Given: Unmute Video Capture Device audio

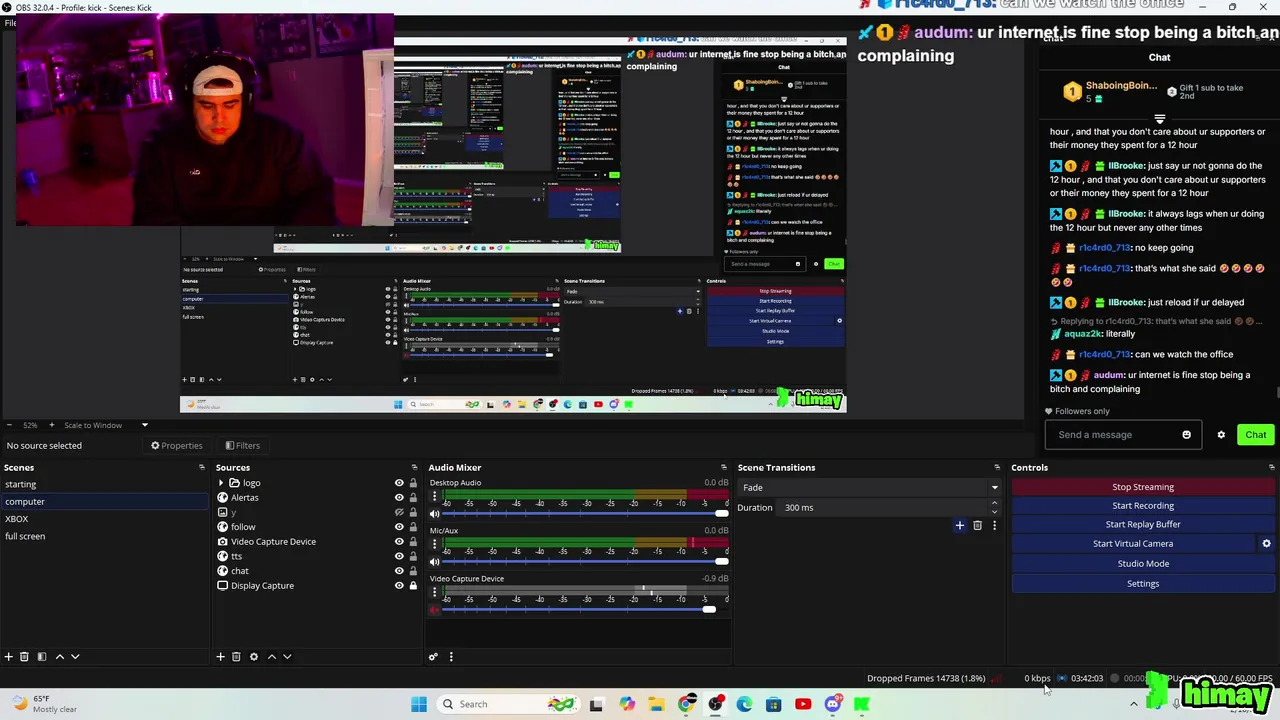Looking at the screenshot, I should point(434,609).
